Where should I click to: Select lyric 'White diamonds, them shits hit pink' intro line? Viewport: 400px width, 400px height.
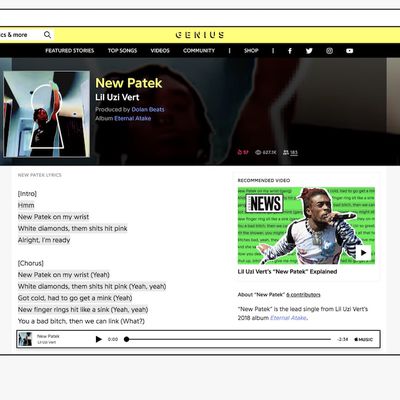pyautogui.click(x=73, y=229)
